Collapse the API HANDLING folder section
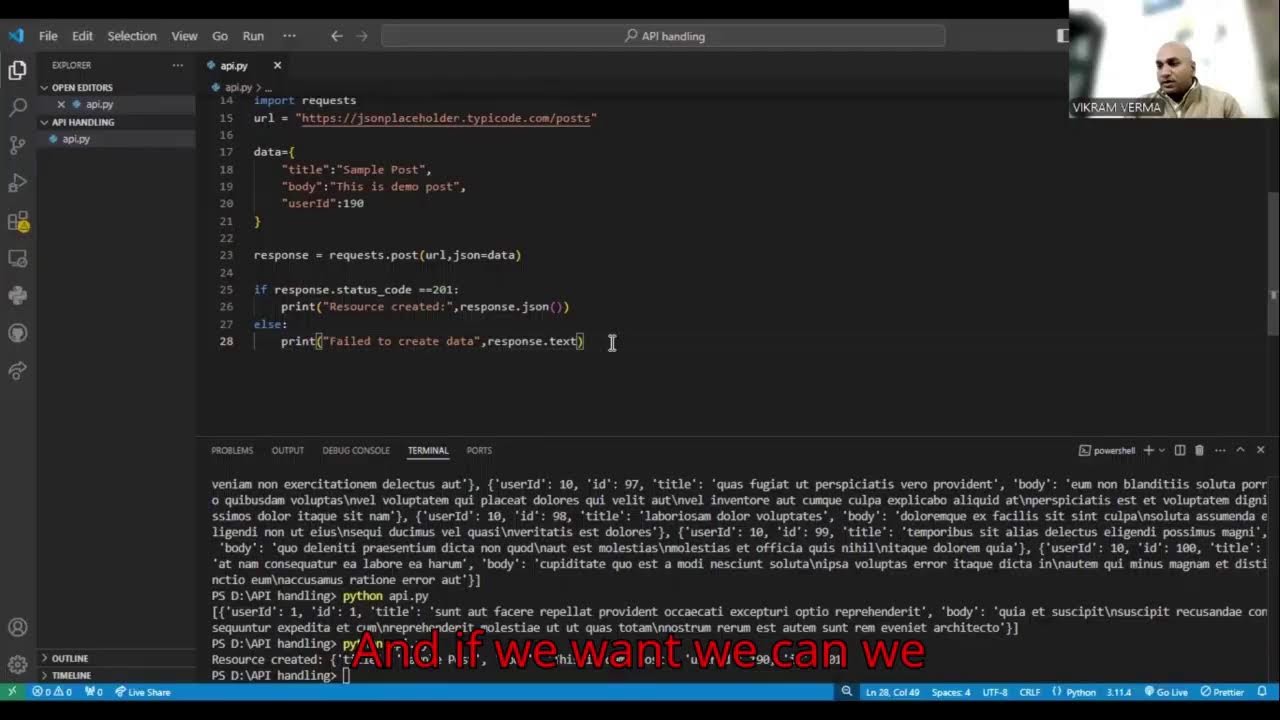 click(82, 122)
